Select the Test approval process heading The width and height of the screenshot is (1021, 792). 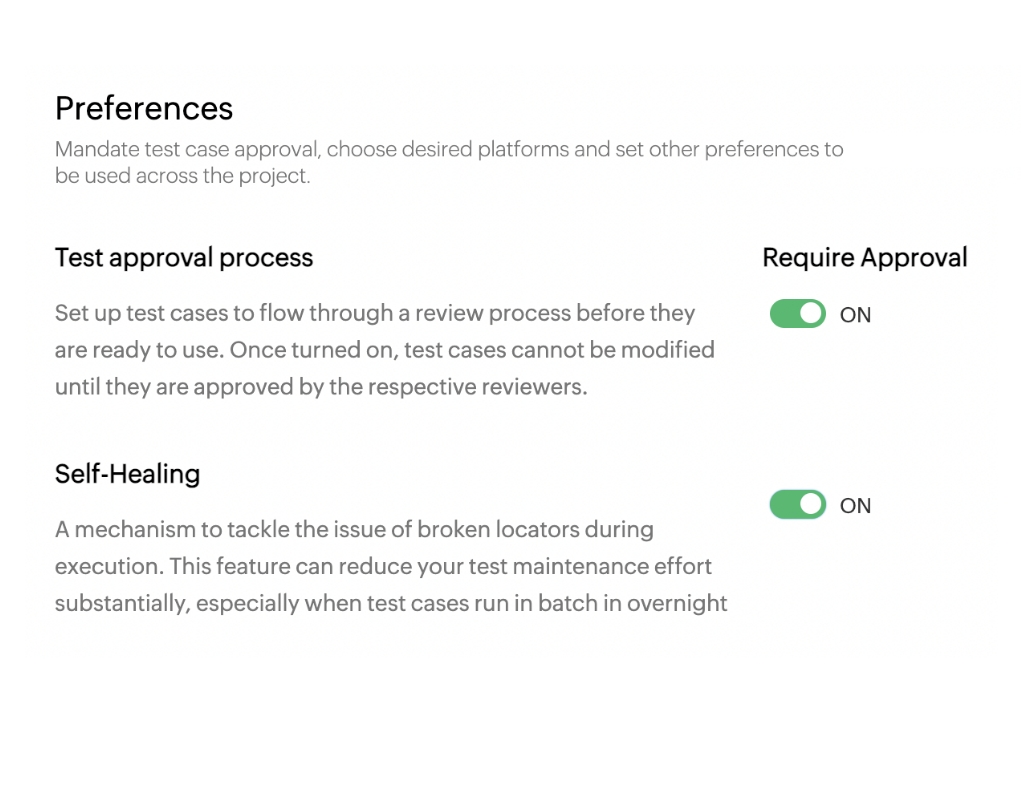(184, 258)
